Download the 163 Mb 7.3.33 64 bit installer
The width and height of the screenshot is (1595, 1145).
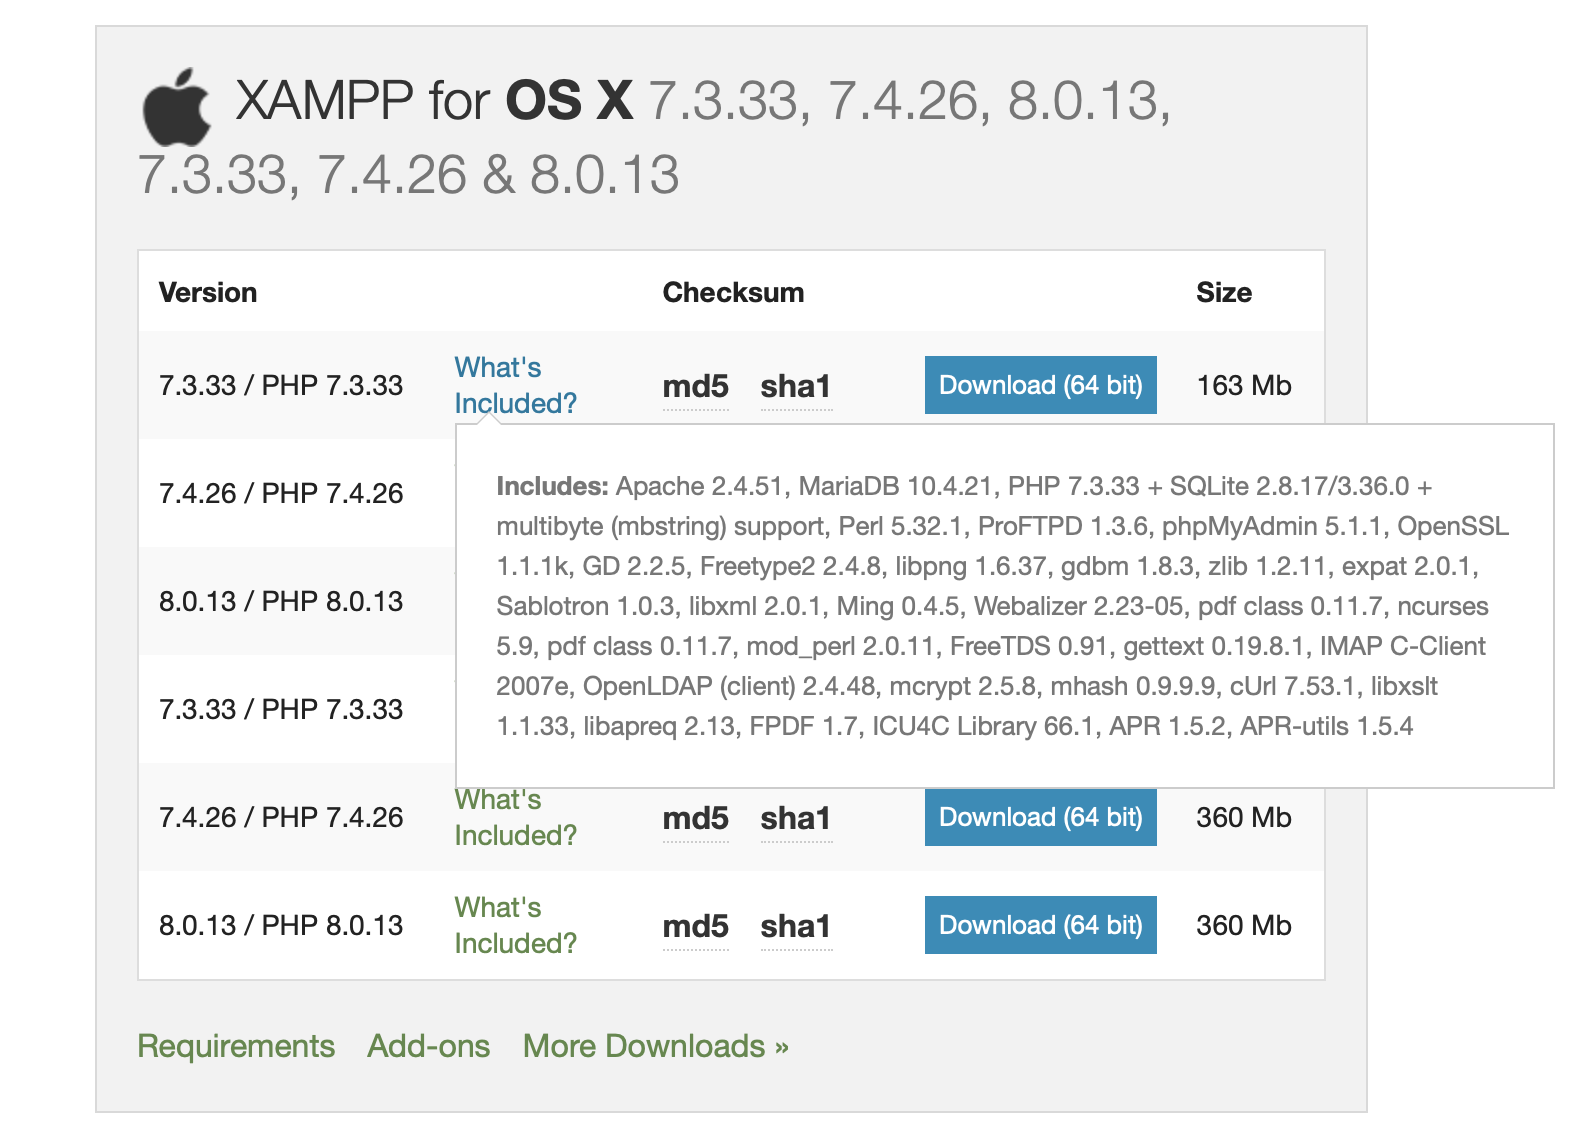coord(1040,385)
